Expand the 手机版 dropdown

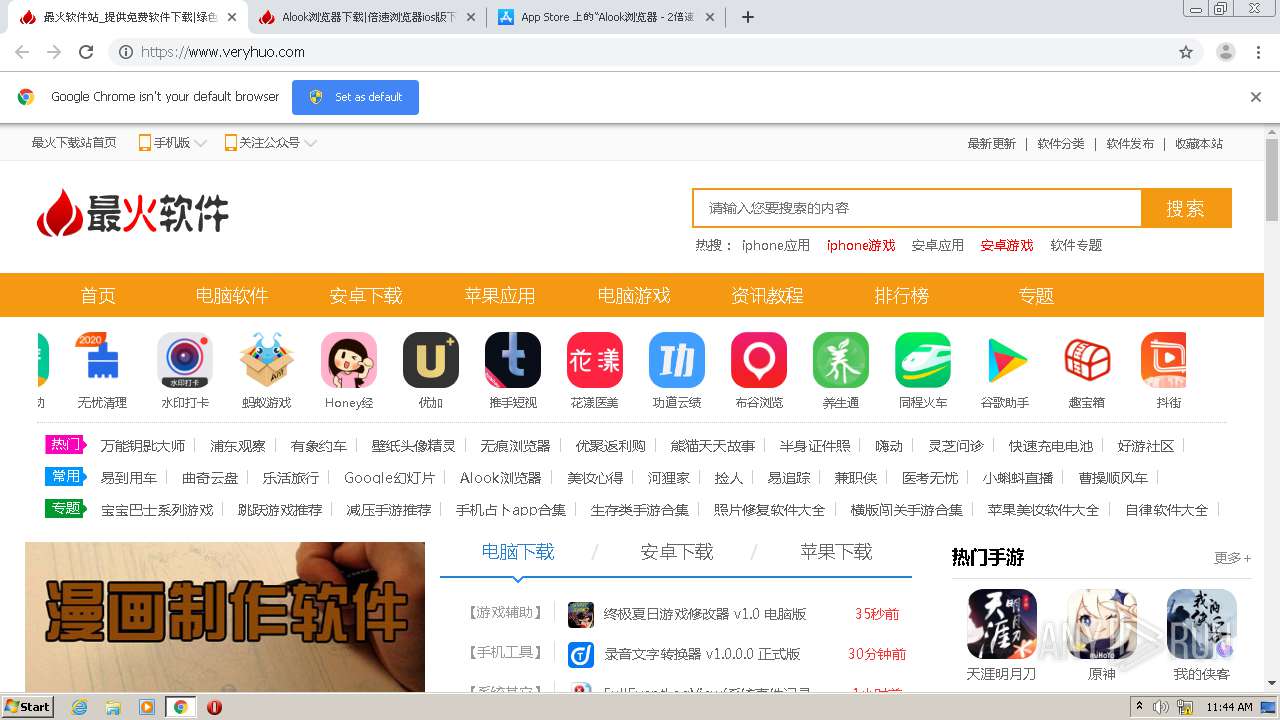[x=173, y=143]
